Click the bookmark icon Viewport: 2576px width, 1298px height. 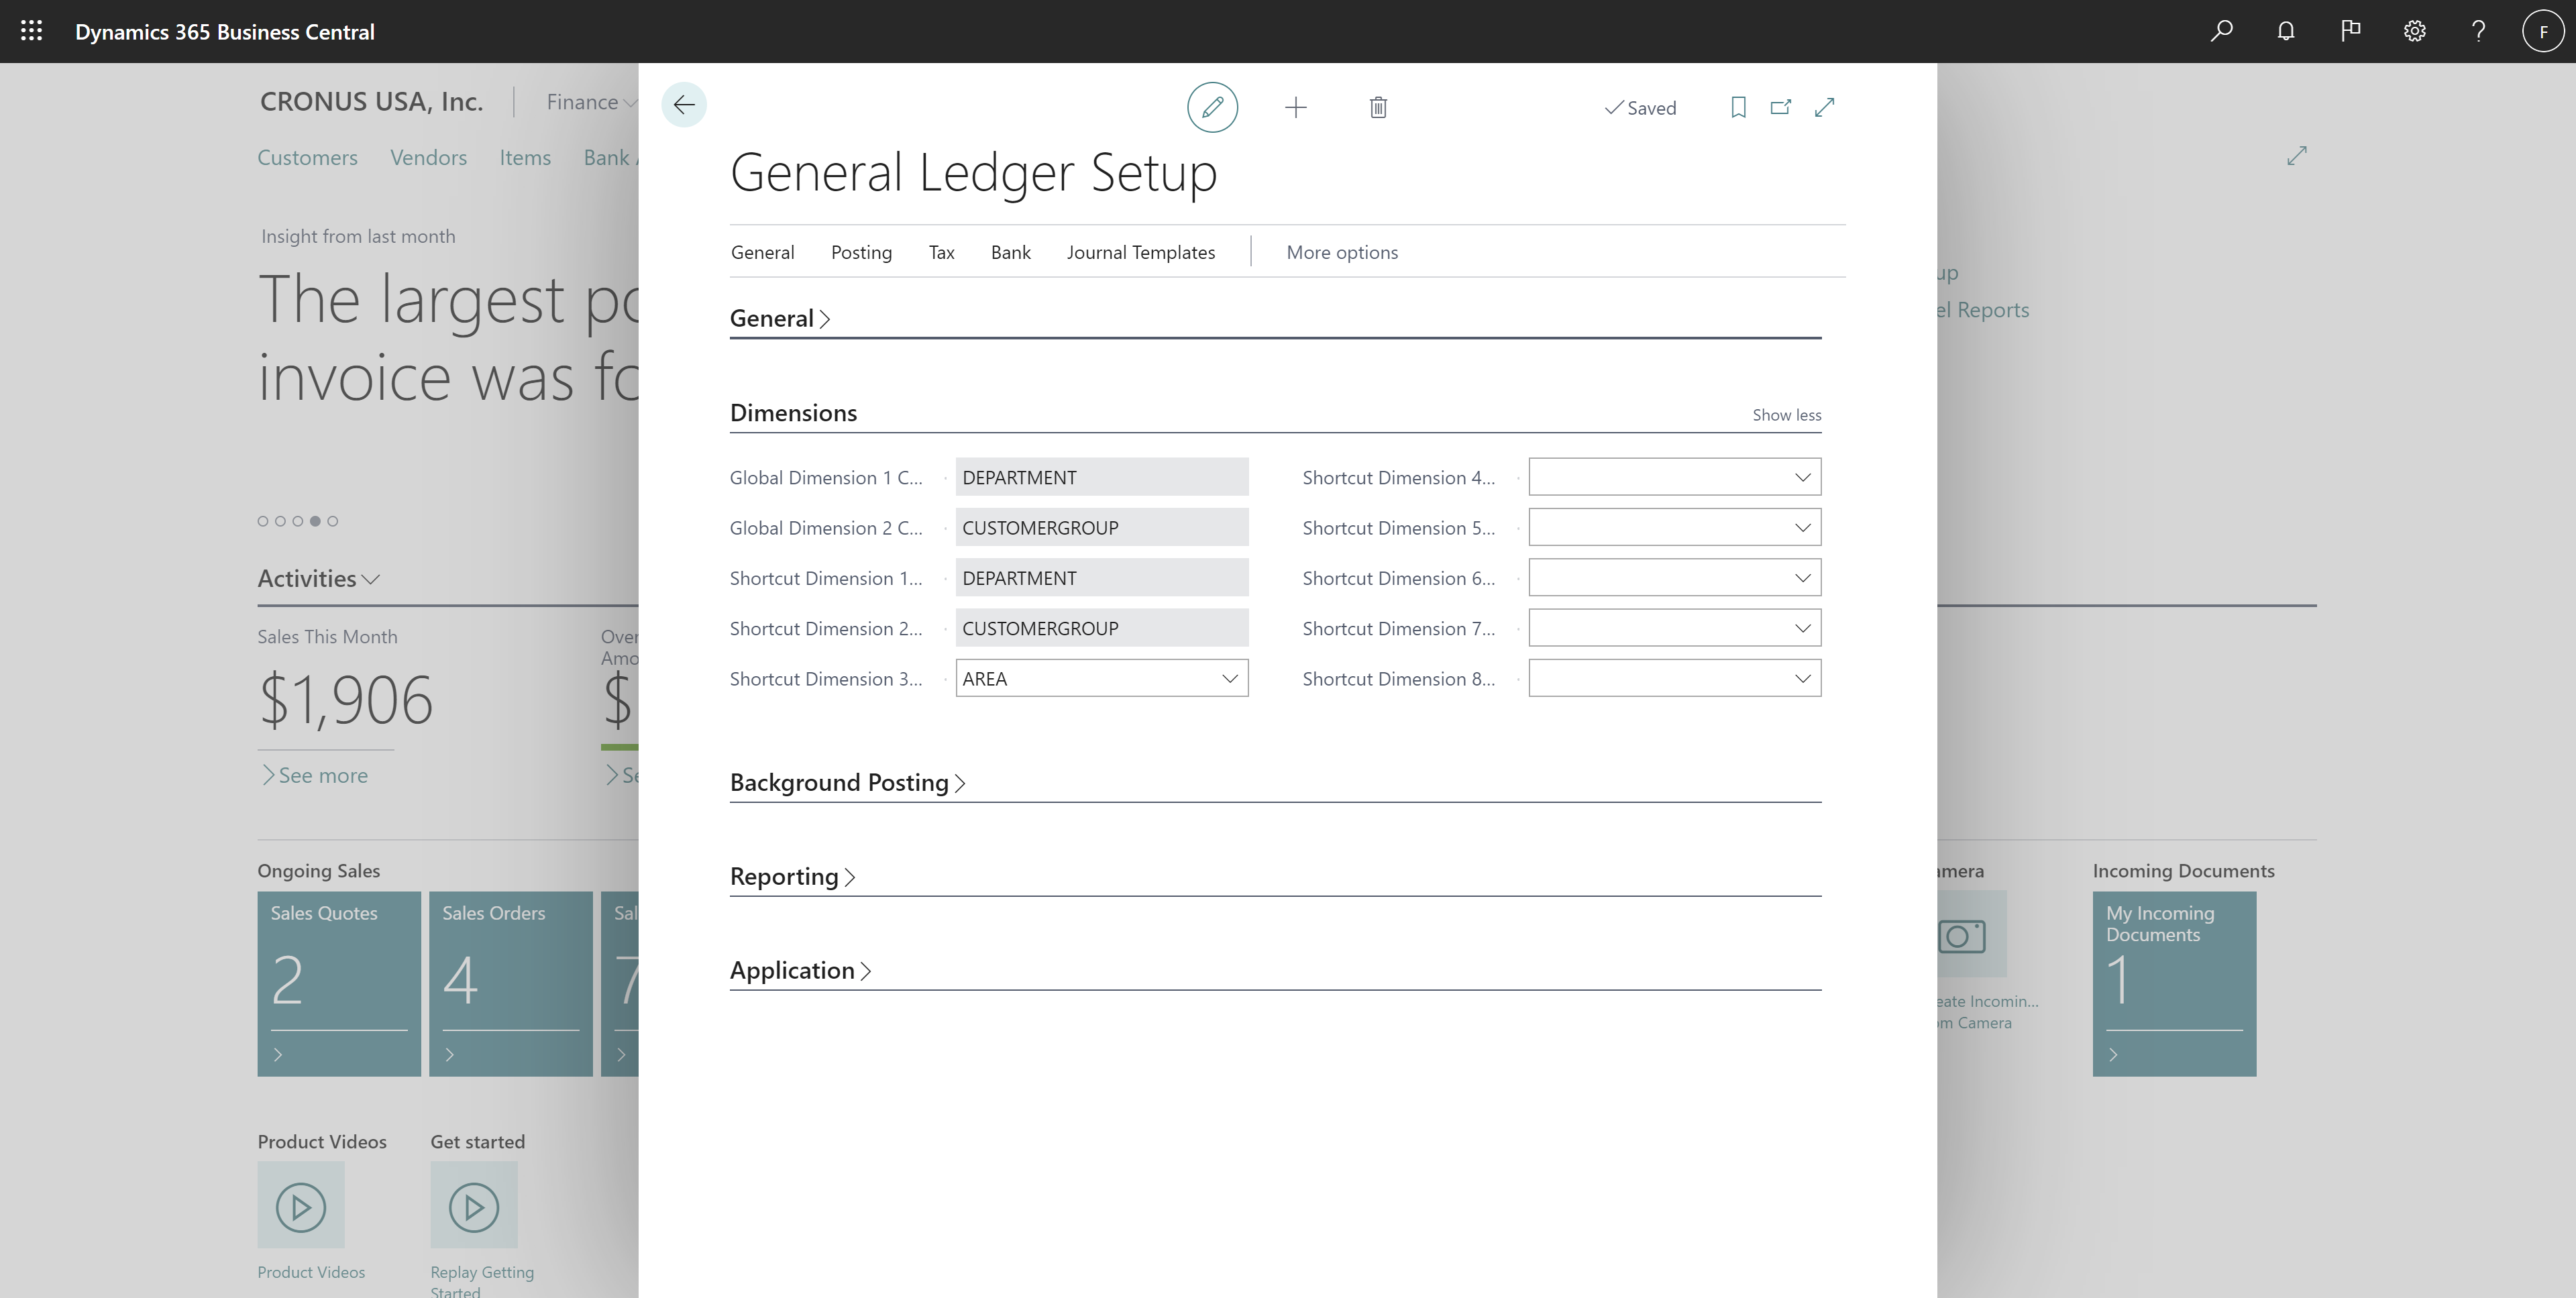pos(1737,106)
